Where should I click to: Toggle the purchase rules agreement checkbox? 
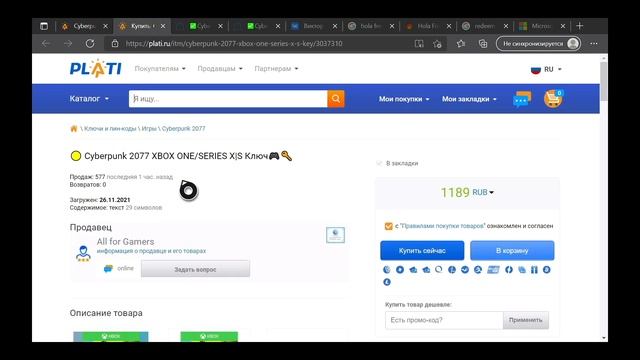tap(388, 226)
